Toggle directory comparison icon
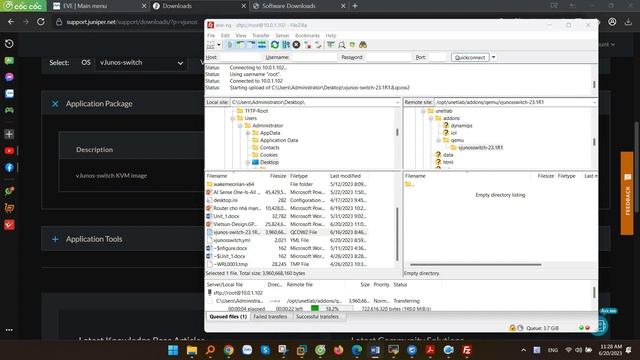 342,45
